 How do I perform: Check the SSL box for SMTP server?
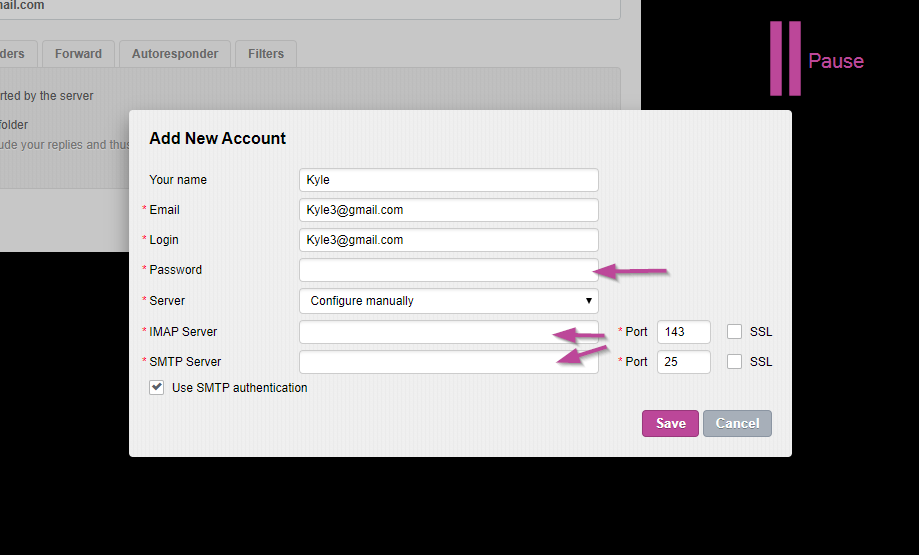coord(735,362)
